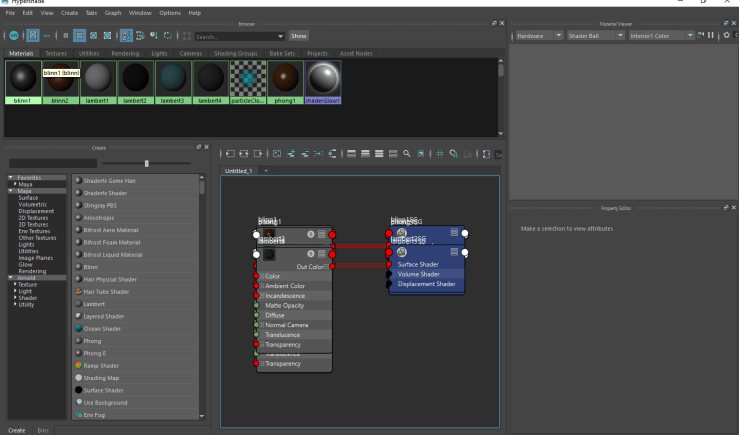
Task: Click the Ocean Shader entry icon
Action: (78, 329)
